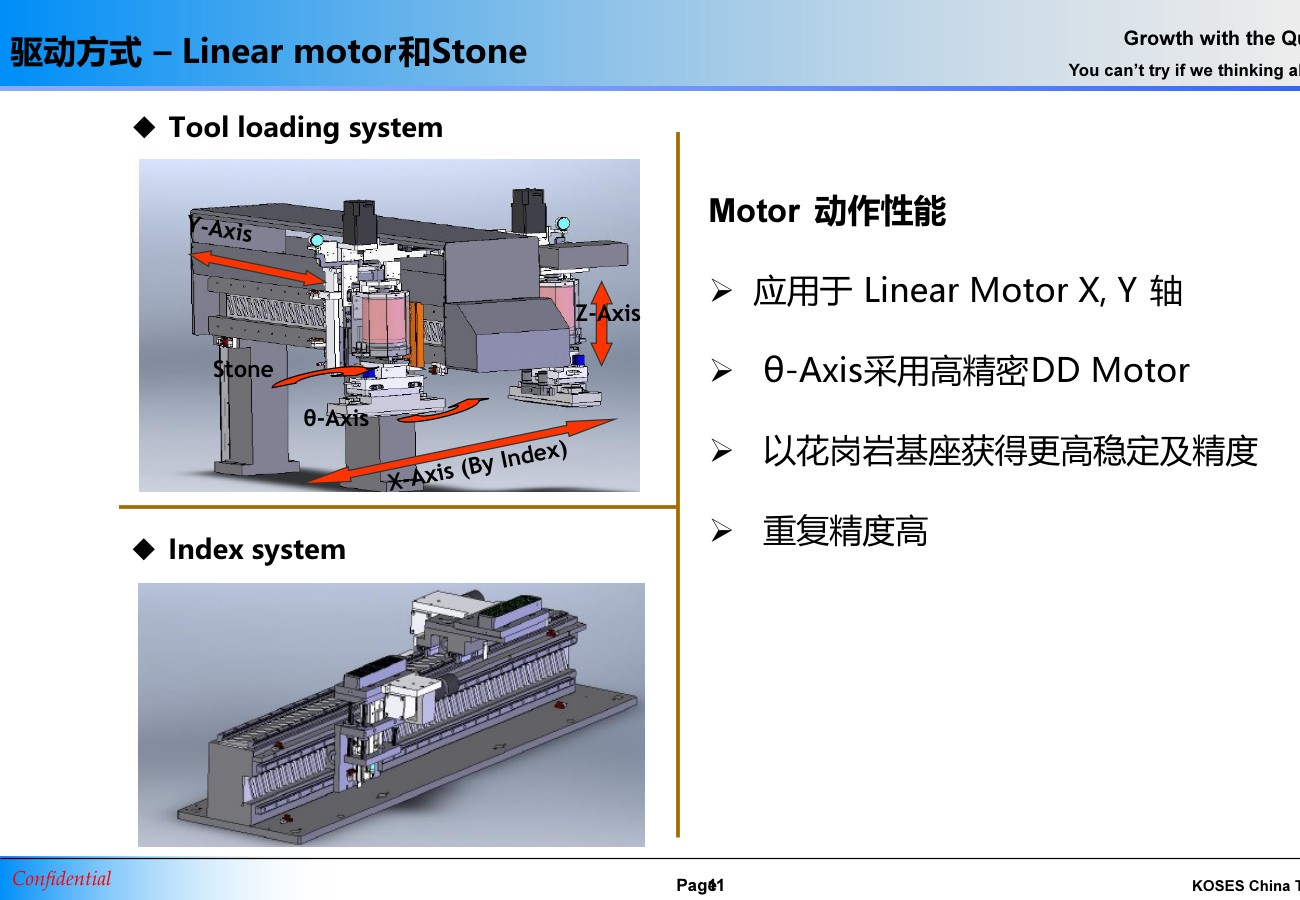Click the X-Axis (By Index) label
The image size is (1300, 900).
(478, 467)
